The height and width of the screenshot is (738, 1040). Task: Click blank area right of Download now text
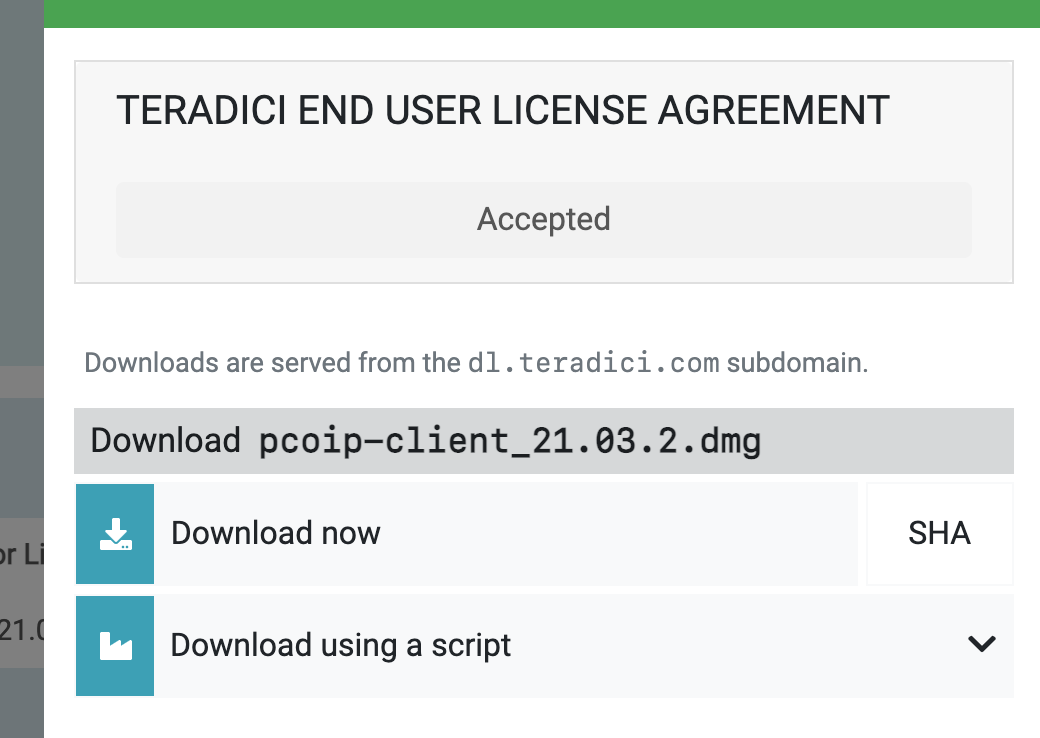point(620,534)
